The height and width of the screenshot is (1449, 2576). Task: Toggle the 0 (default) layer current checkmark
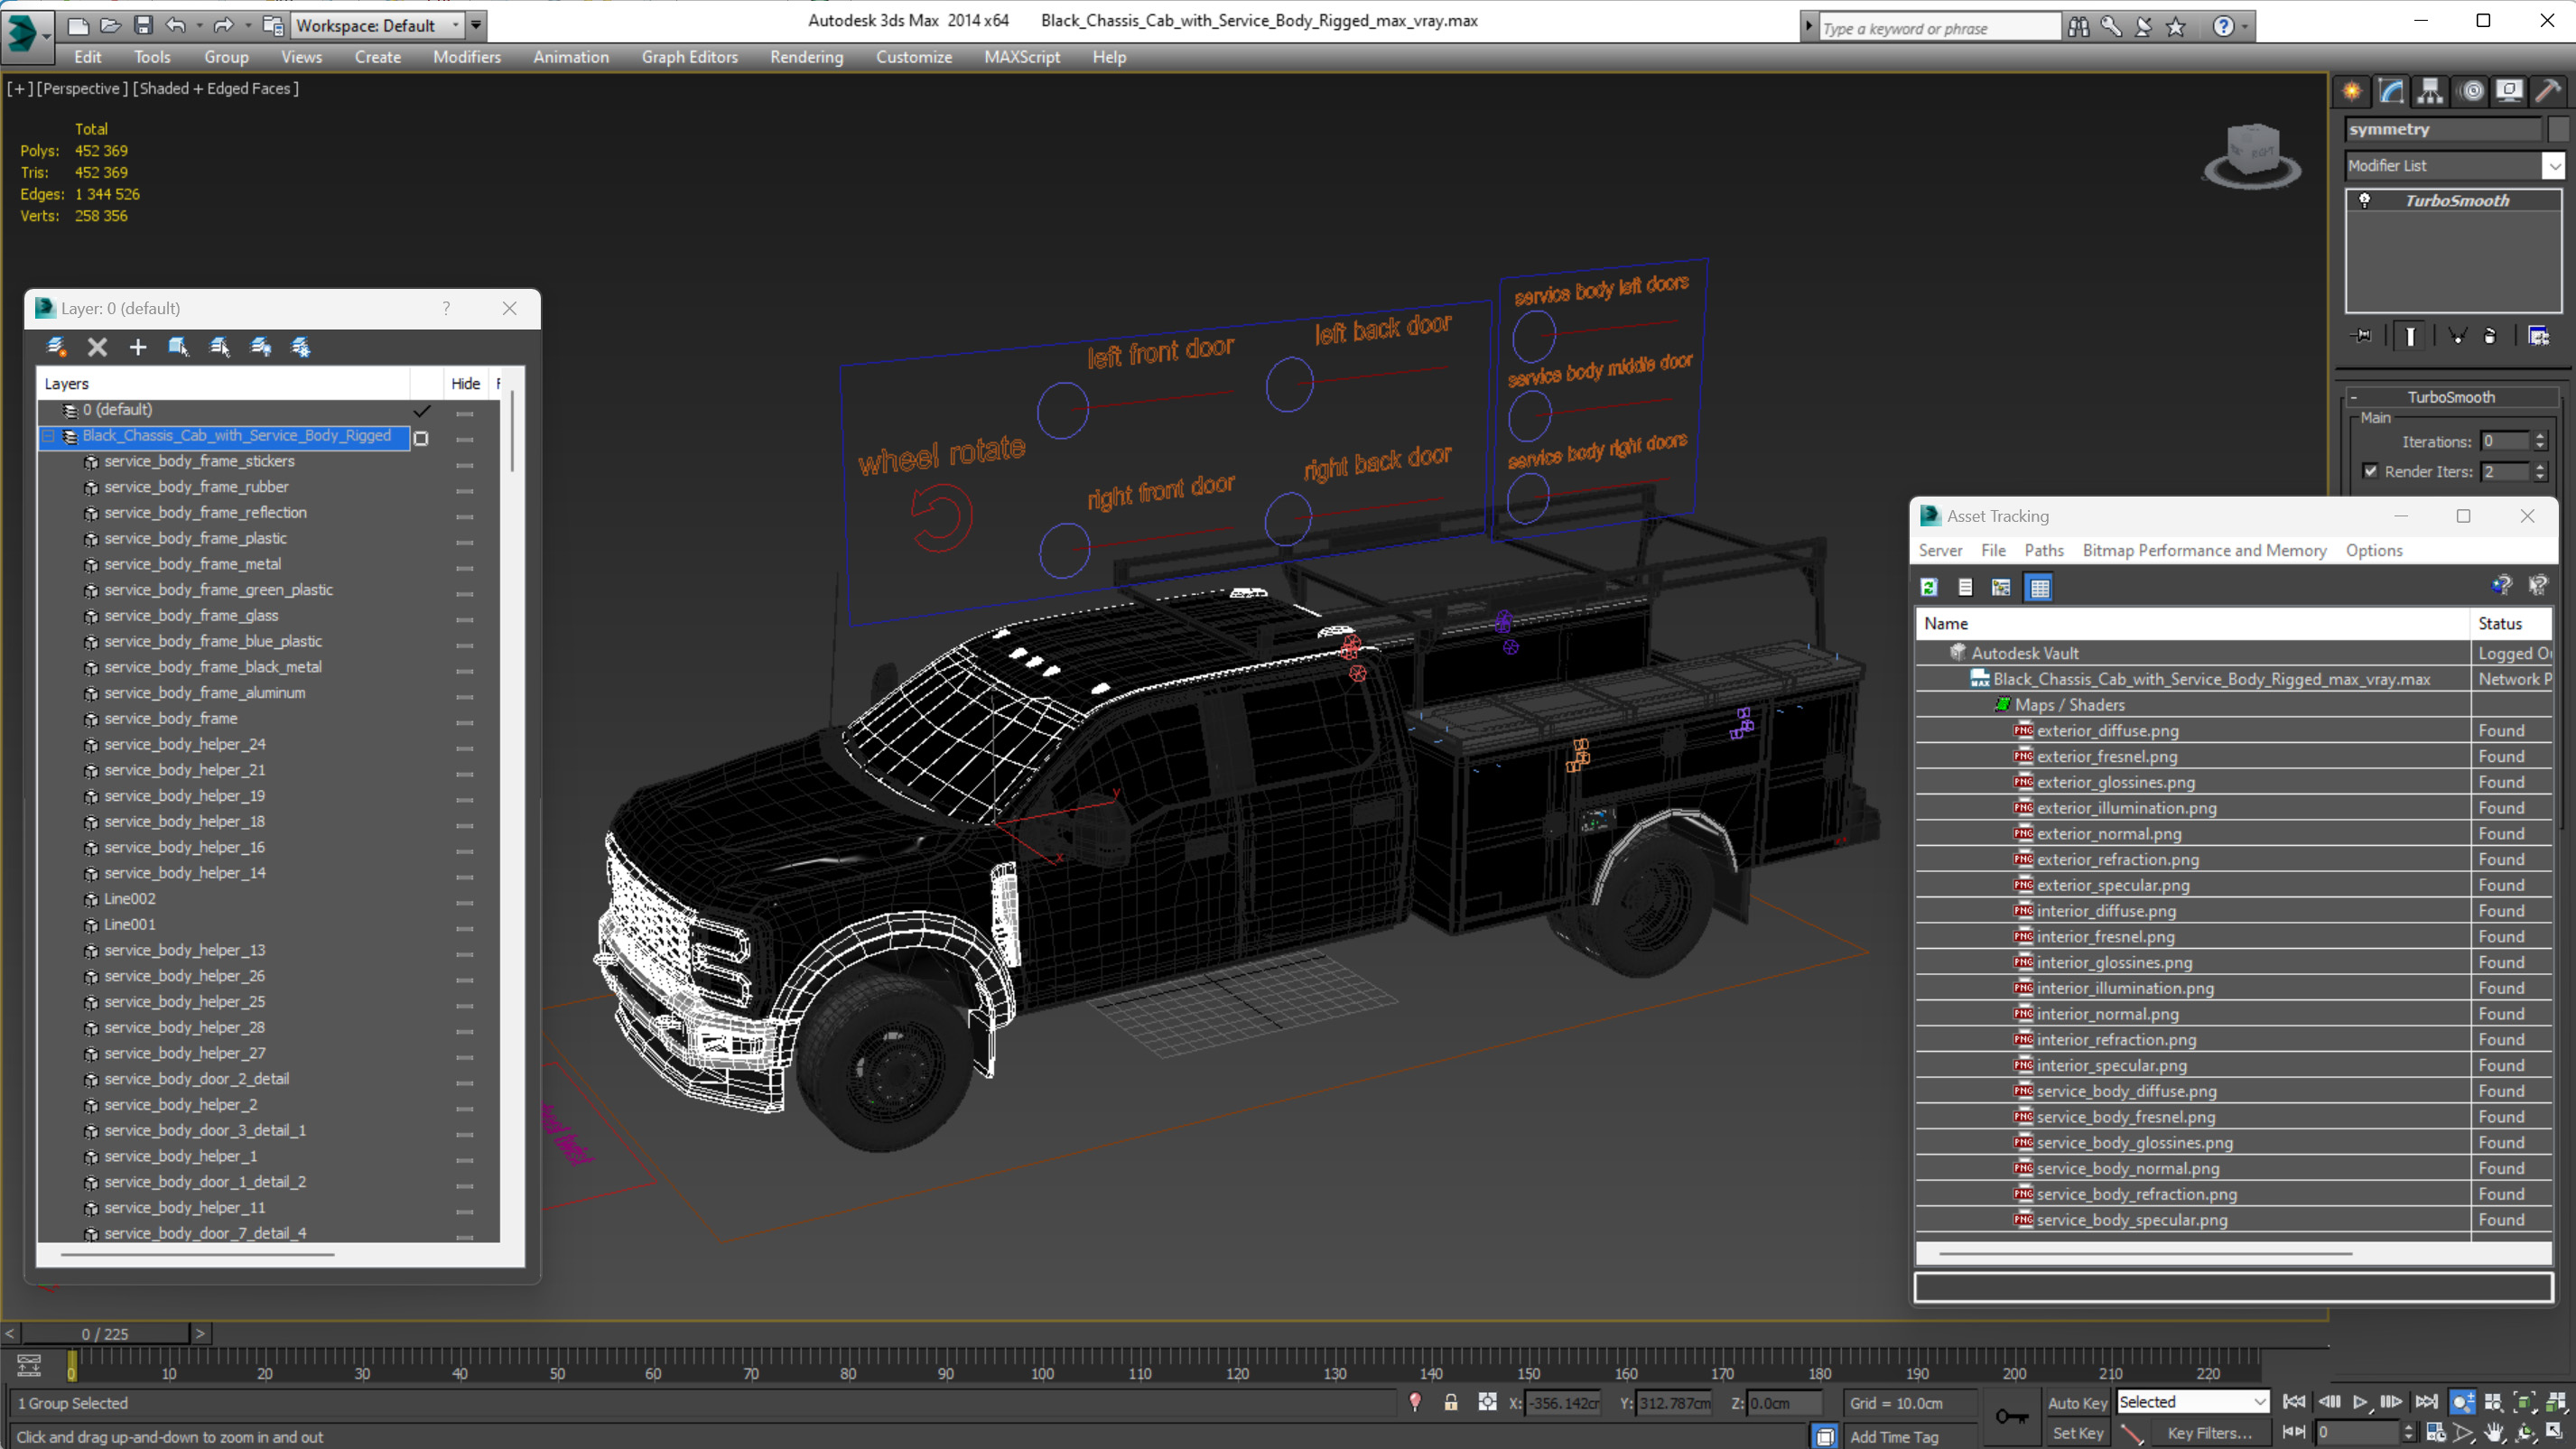click(422, 410)
